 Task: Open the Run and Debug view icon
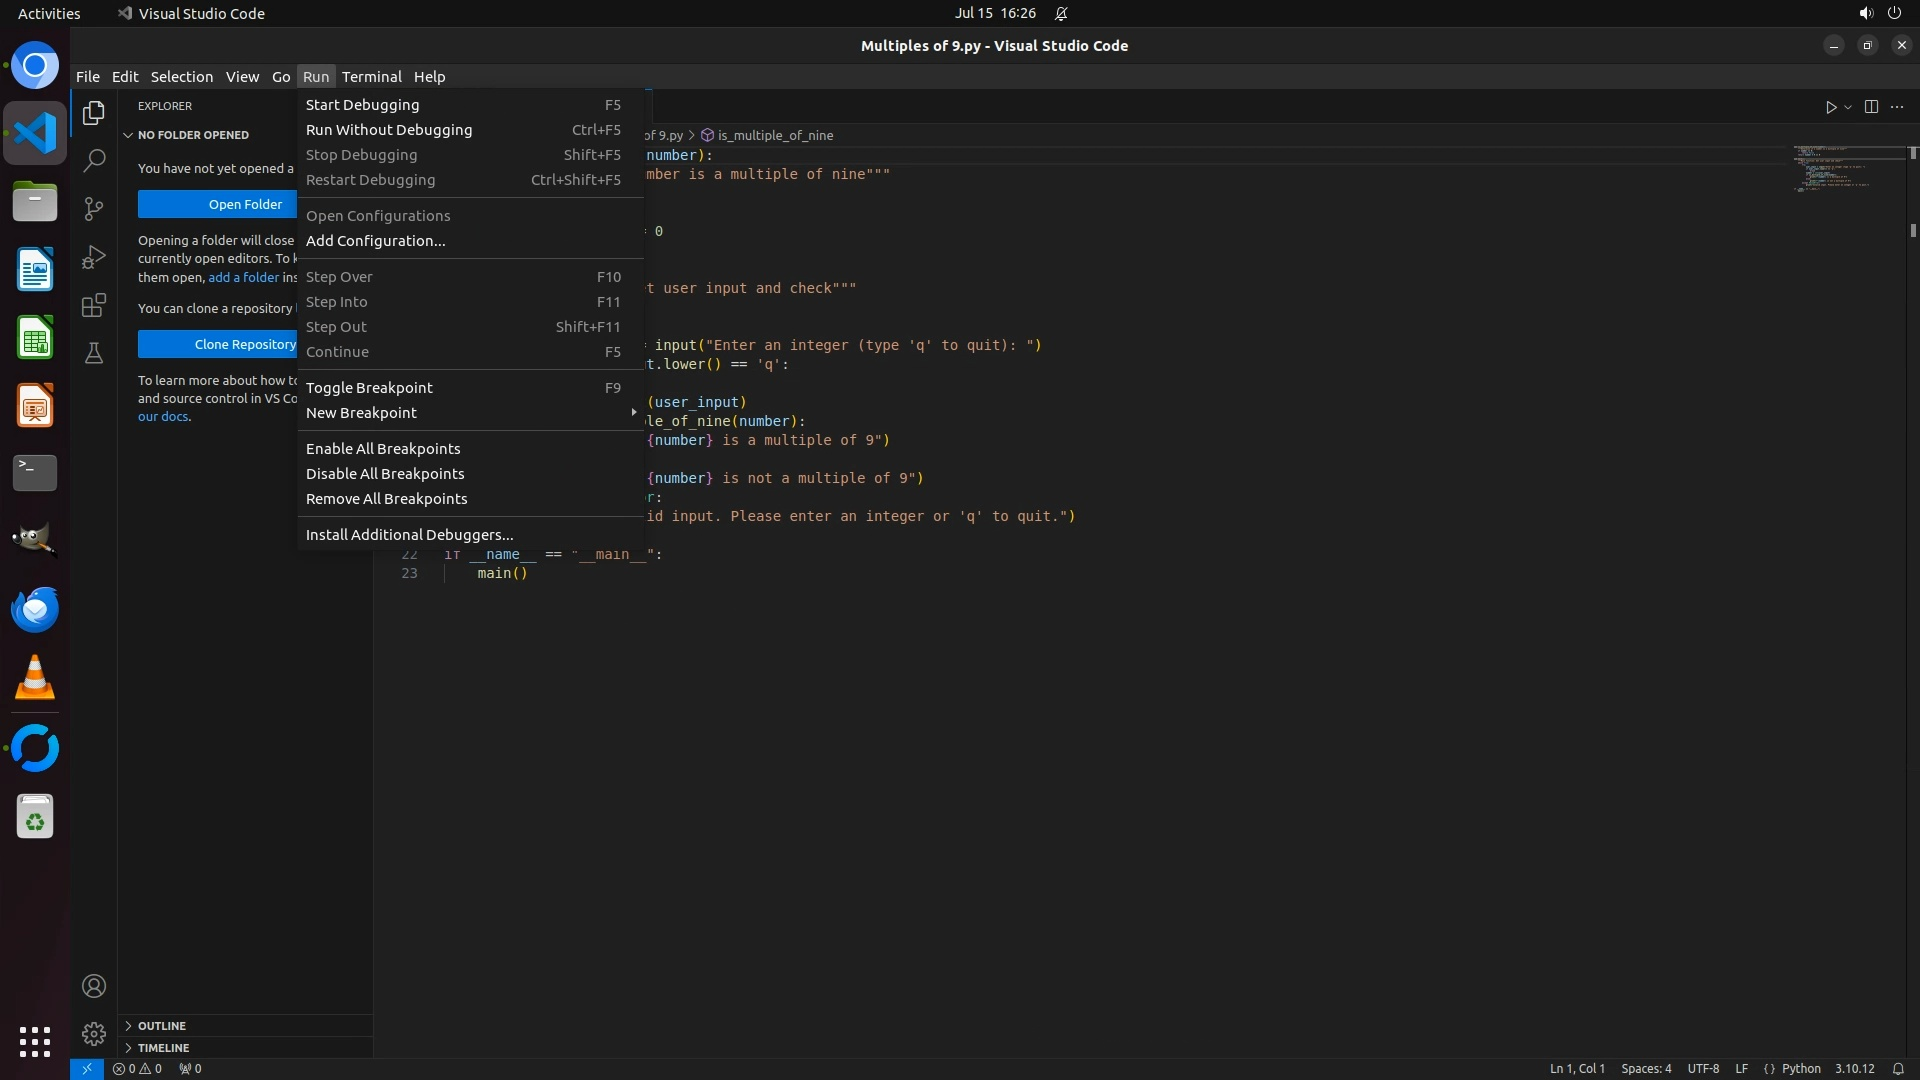pos(94,257)
